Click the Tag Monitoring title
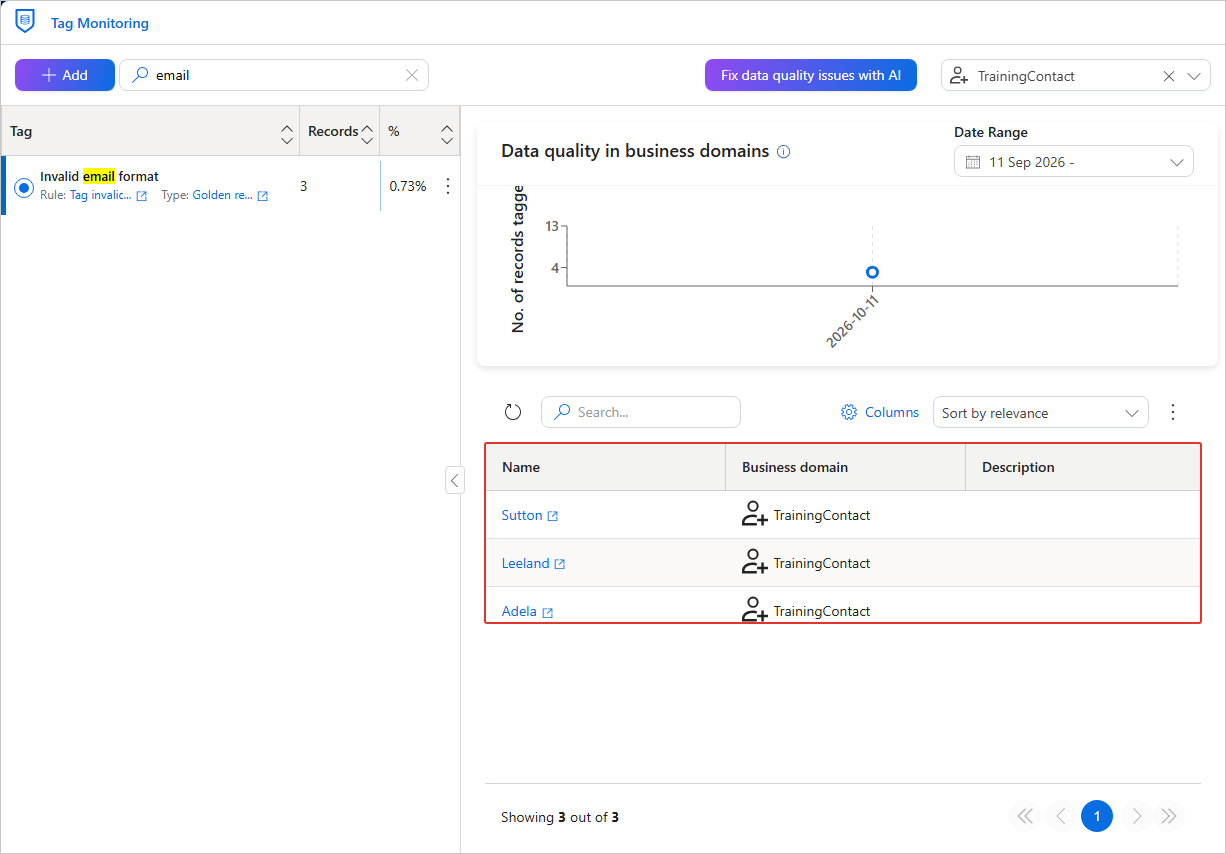 tap(100, 23)
